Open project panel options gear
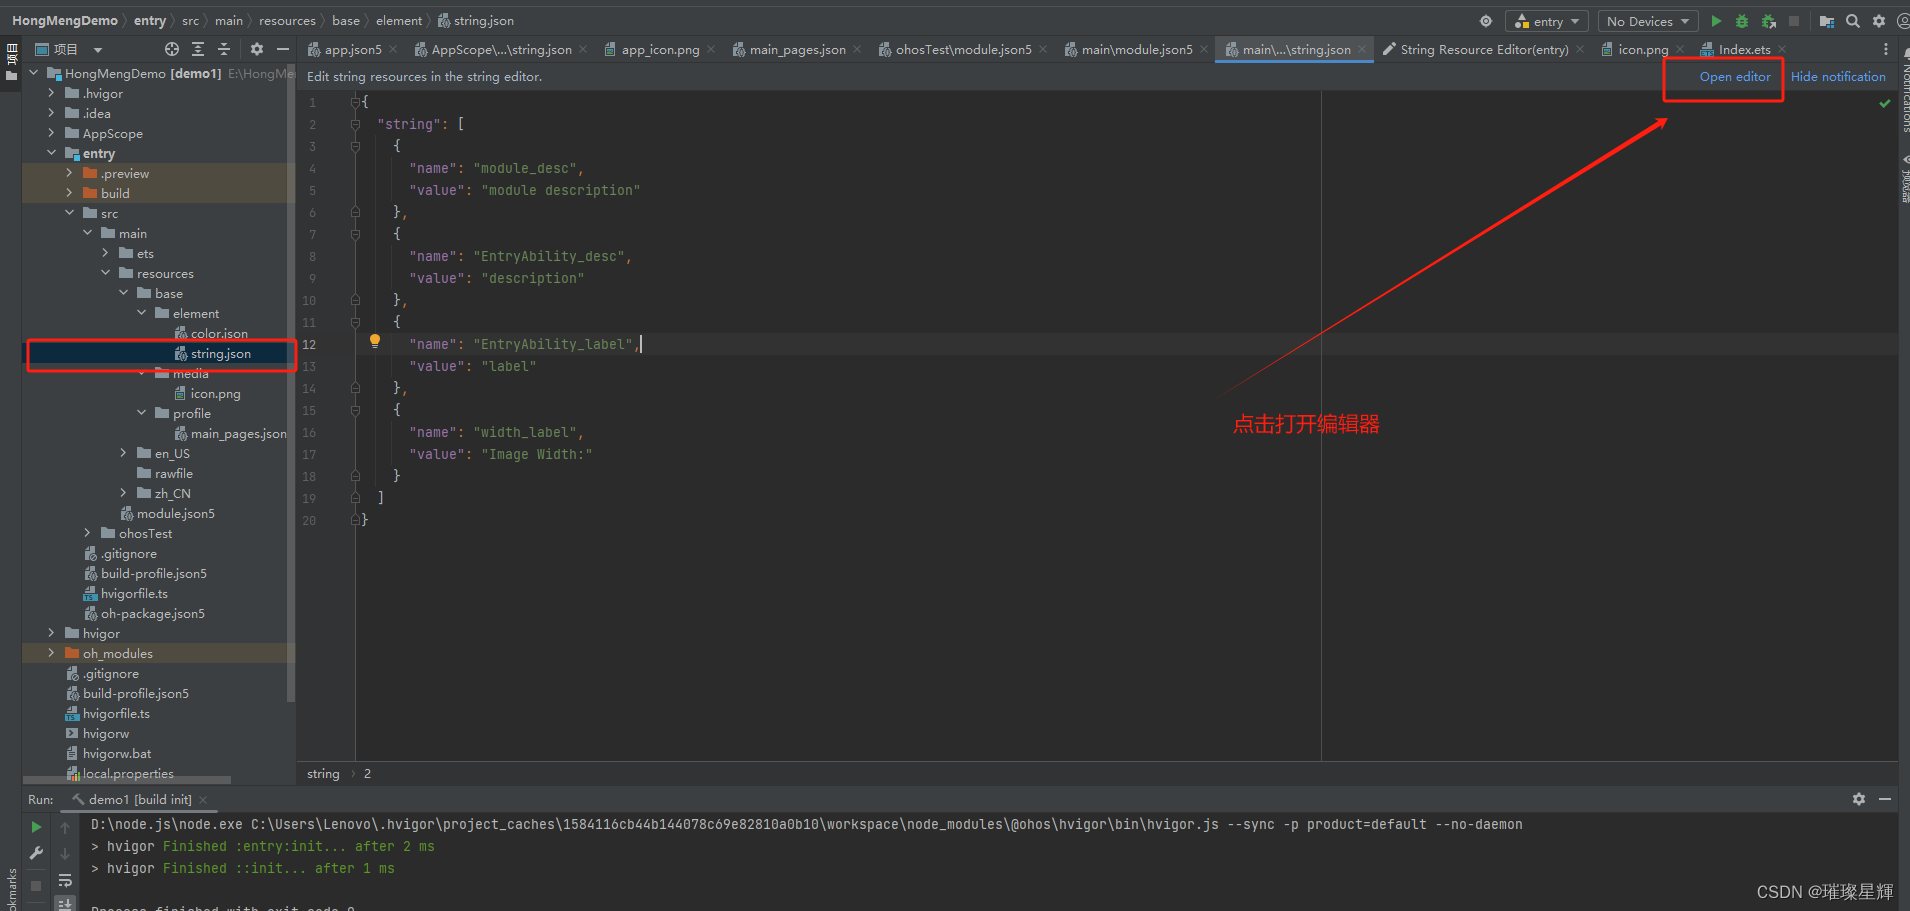This screenshot has height=911, width=1910. [x=257, y=48]
